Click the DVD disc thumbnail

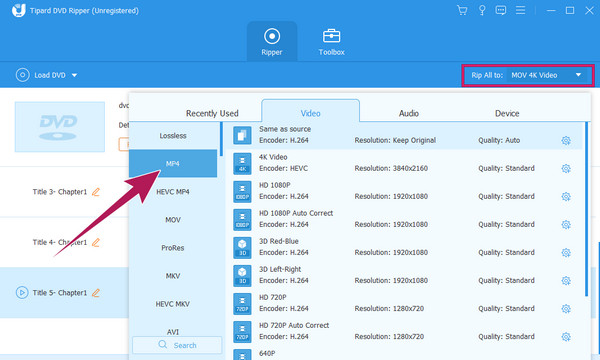click(60, 127)
